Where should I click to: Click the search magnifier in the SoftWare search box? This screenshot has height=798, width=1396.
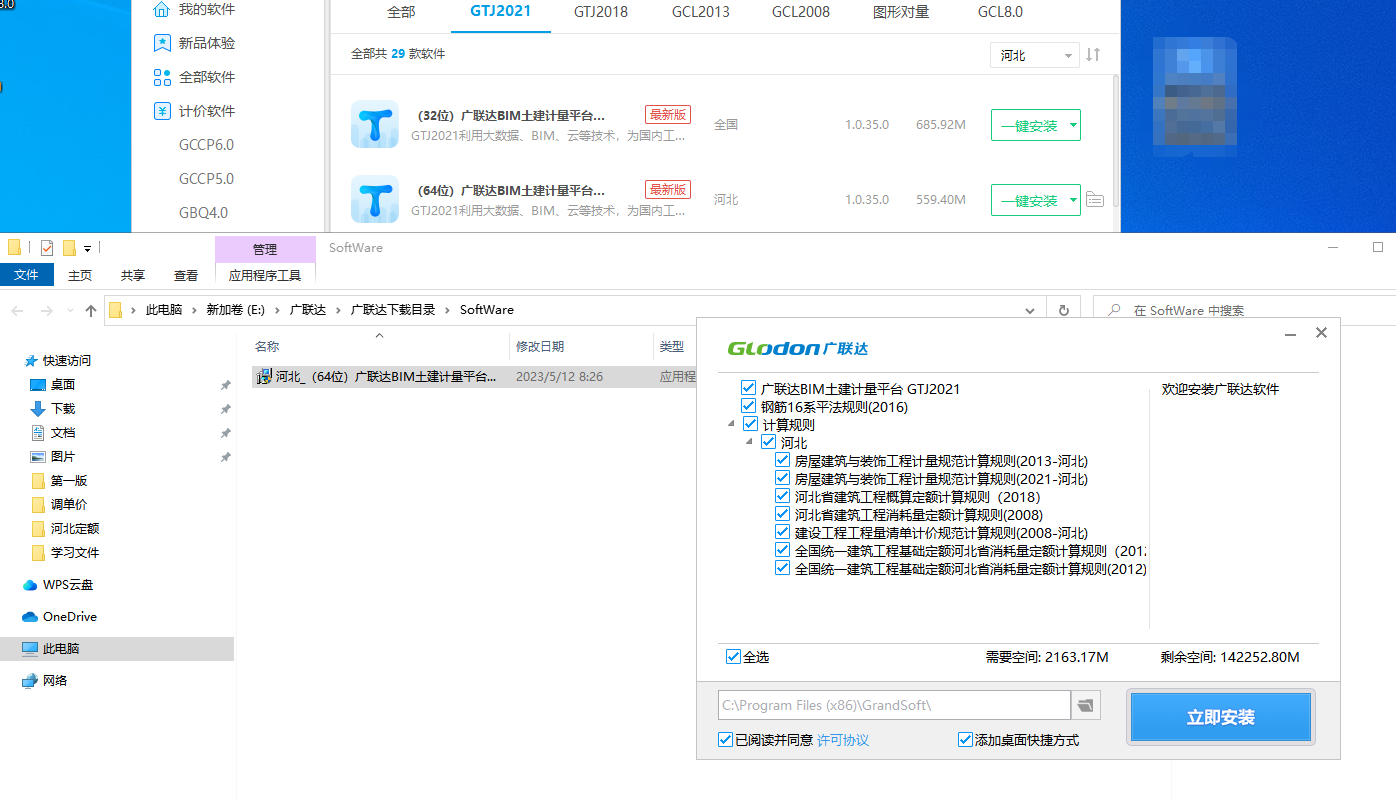pyautogui.click(x=1115, y=311)
